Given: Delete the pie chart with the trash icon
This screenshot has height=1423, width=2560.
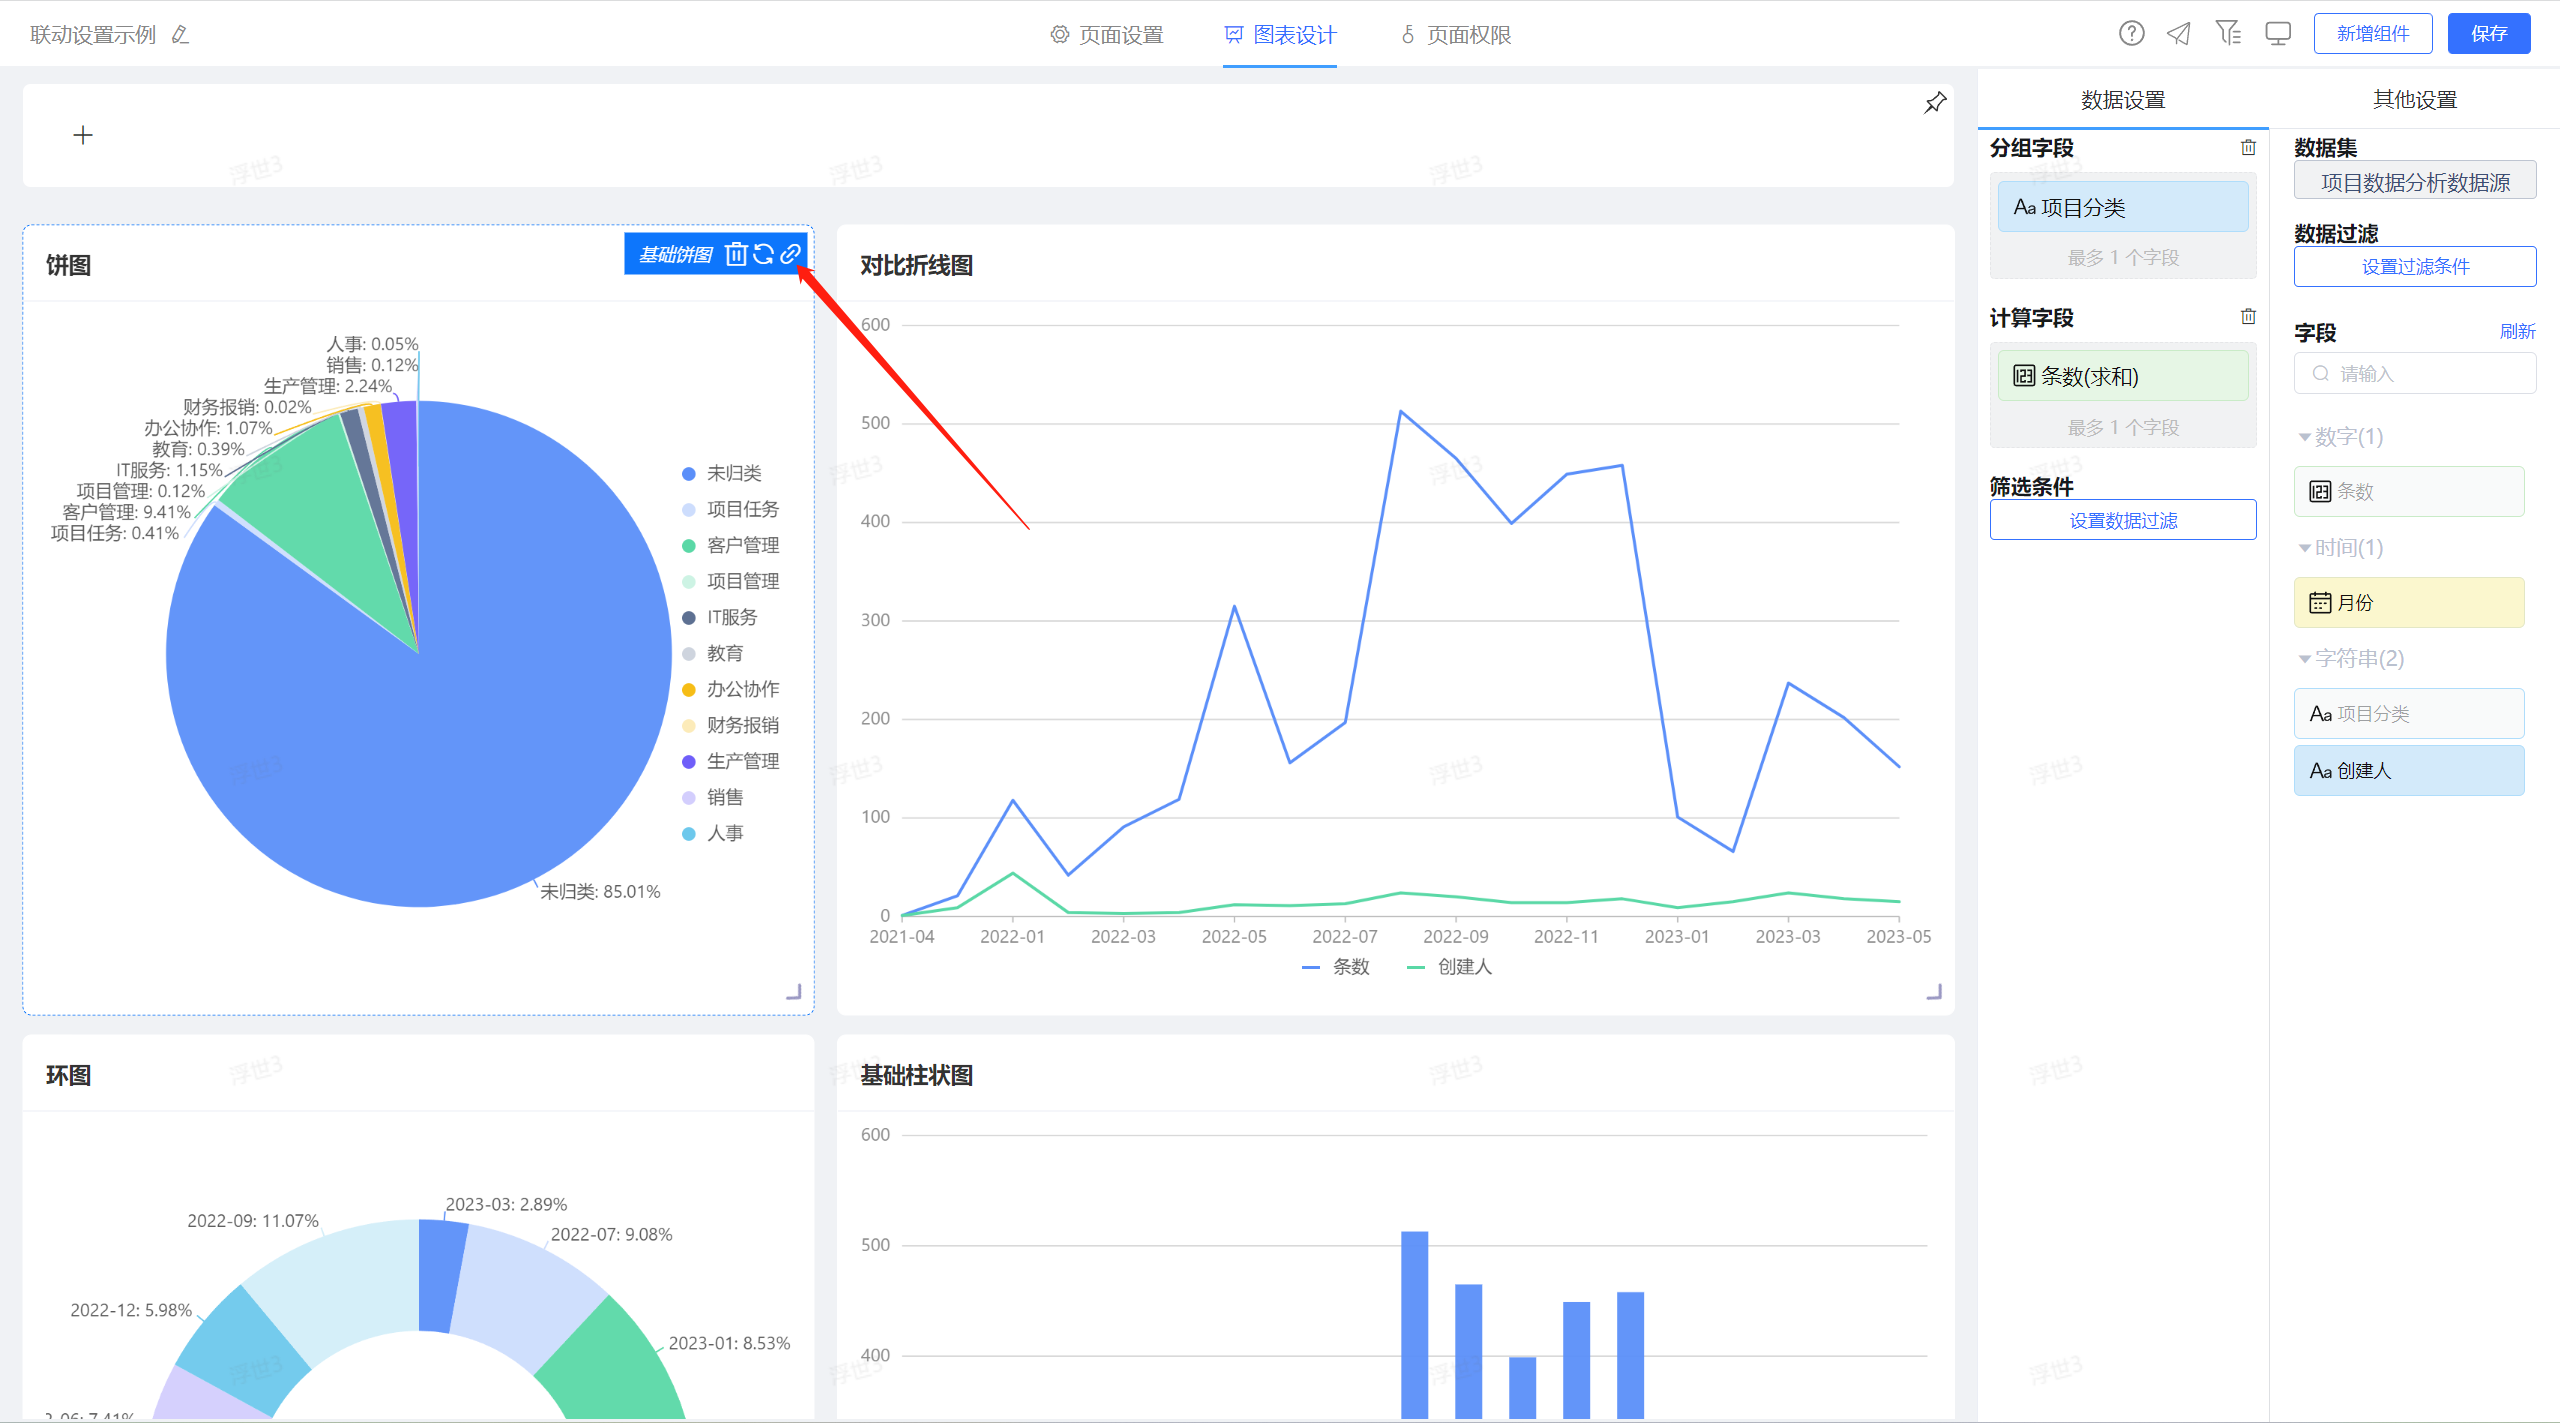Looking at the screenshot, I should [x=736, y=254].
